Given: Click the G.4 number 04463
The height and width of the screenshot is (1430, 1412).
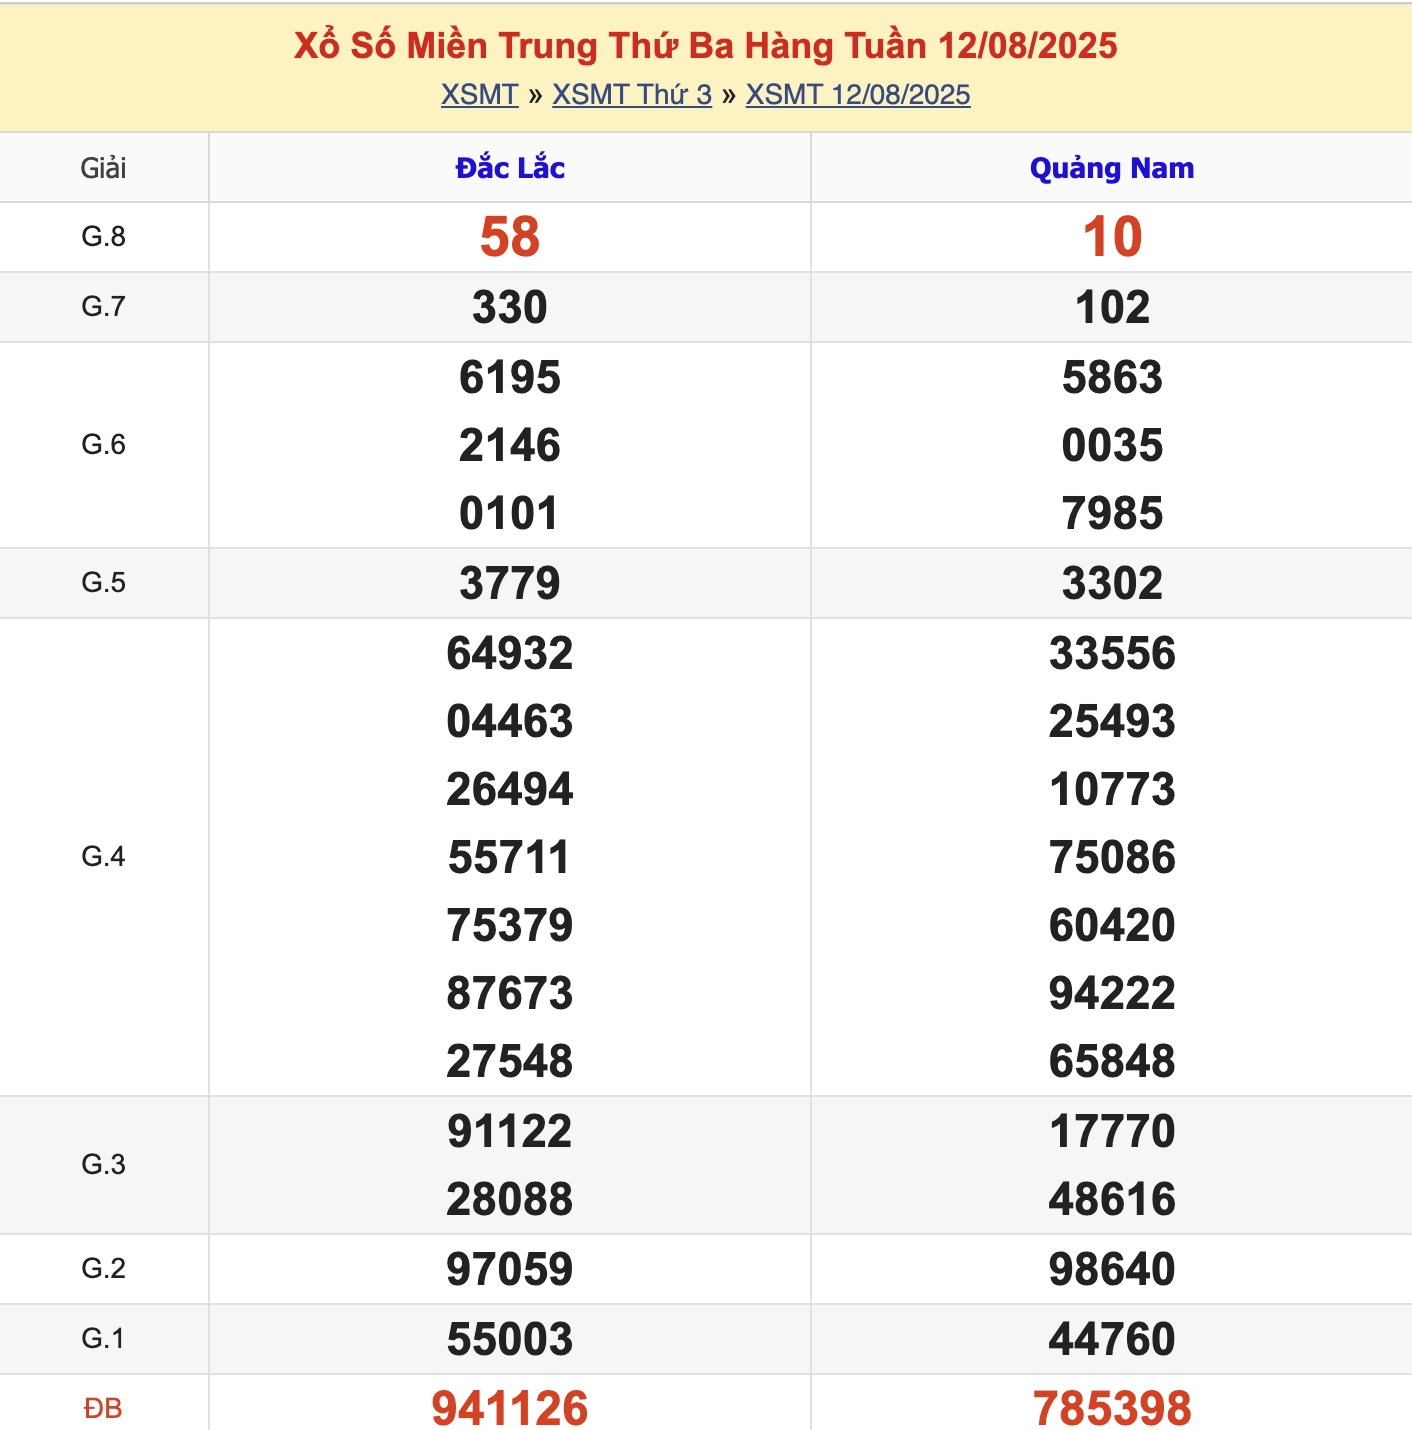Looking at the screenshot, I should pos(510,722).
